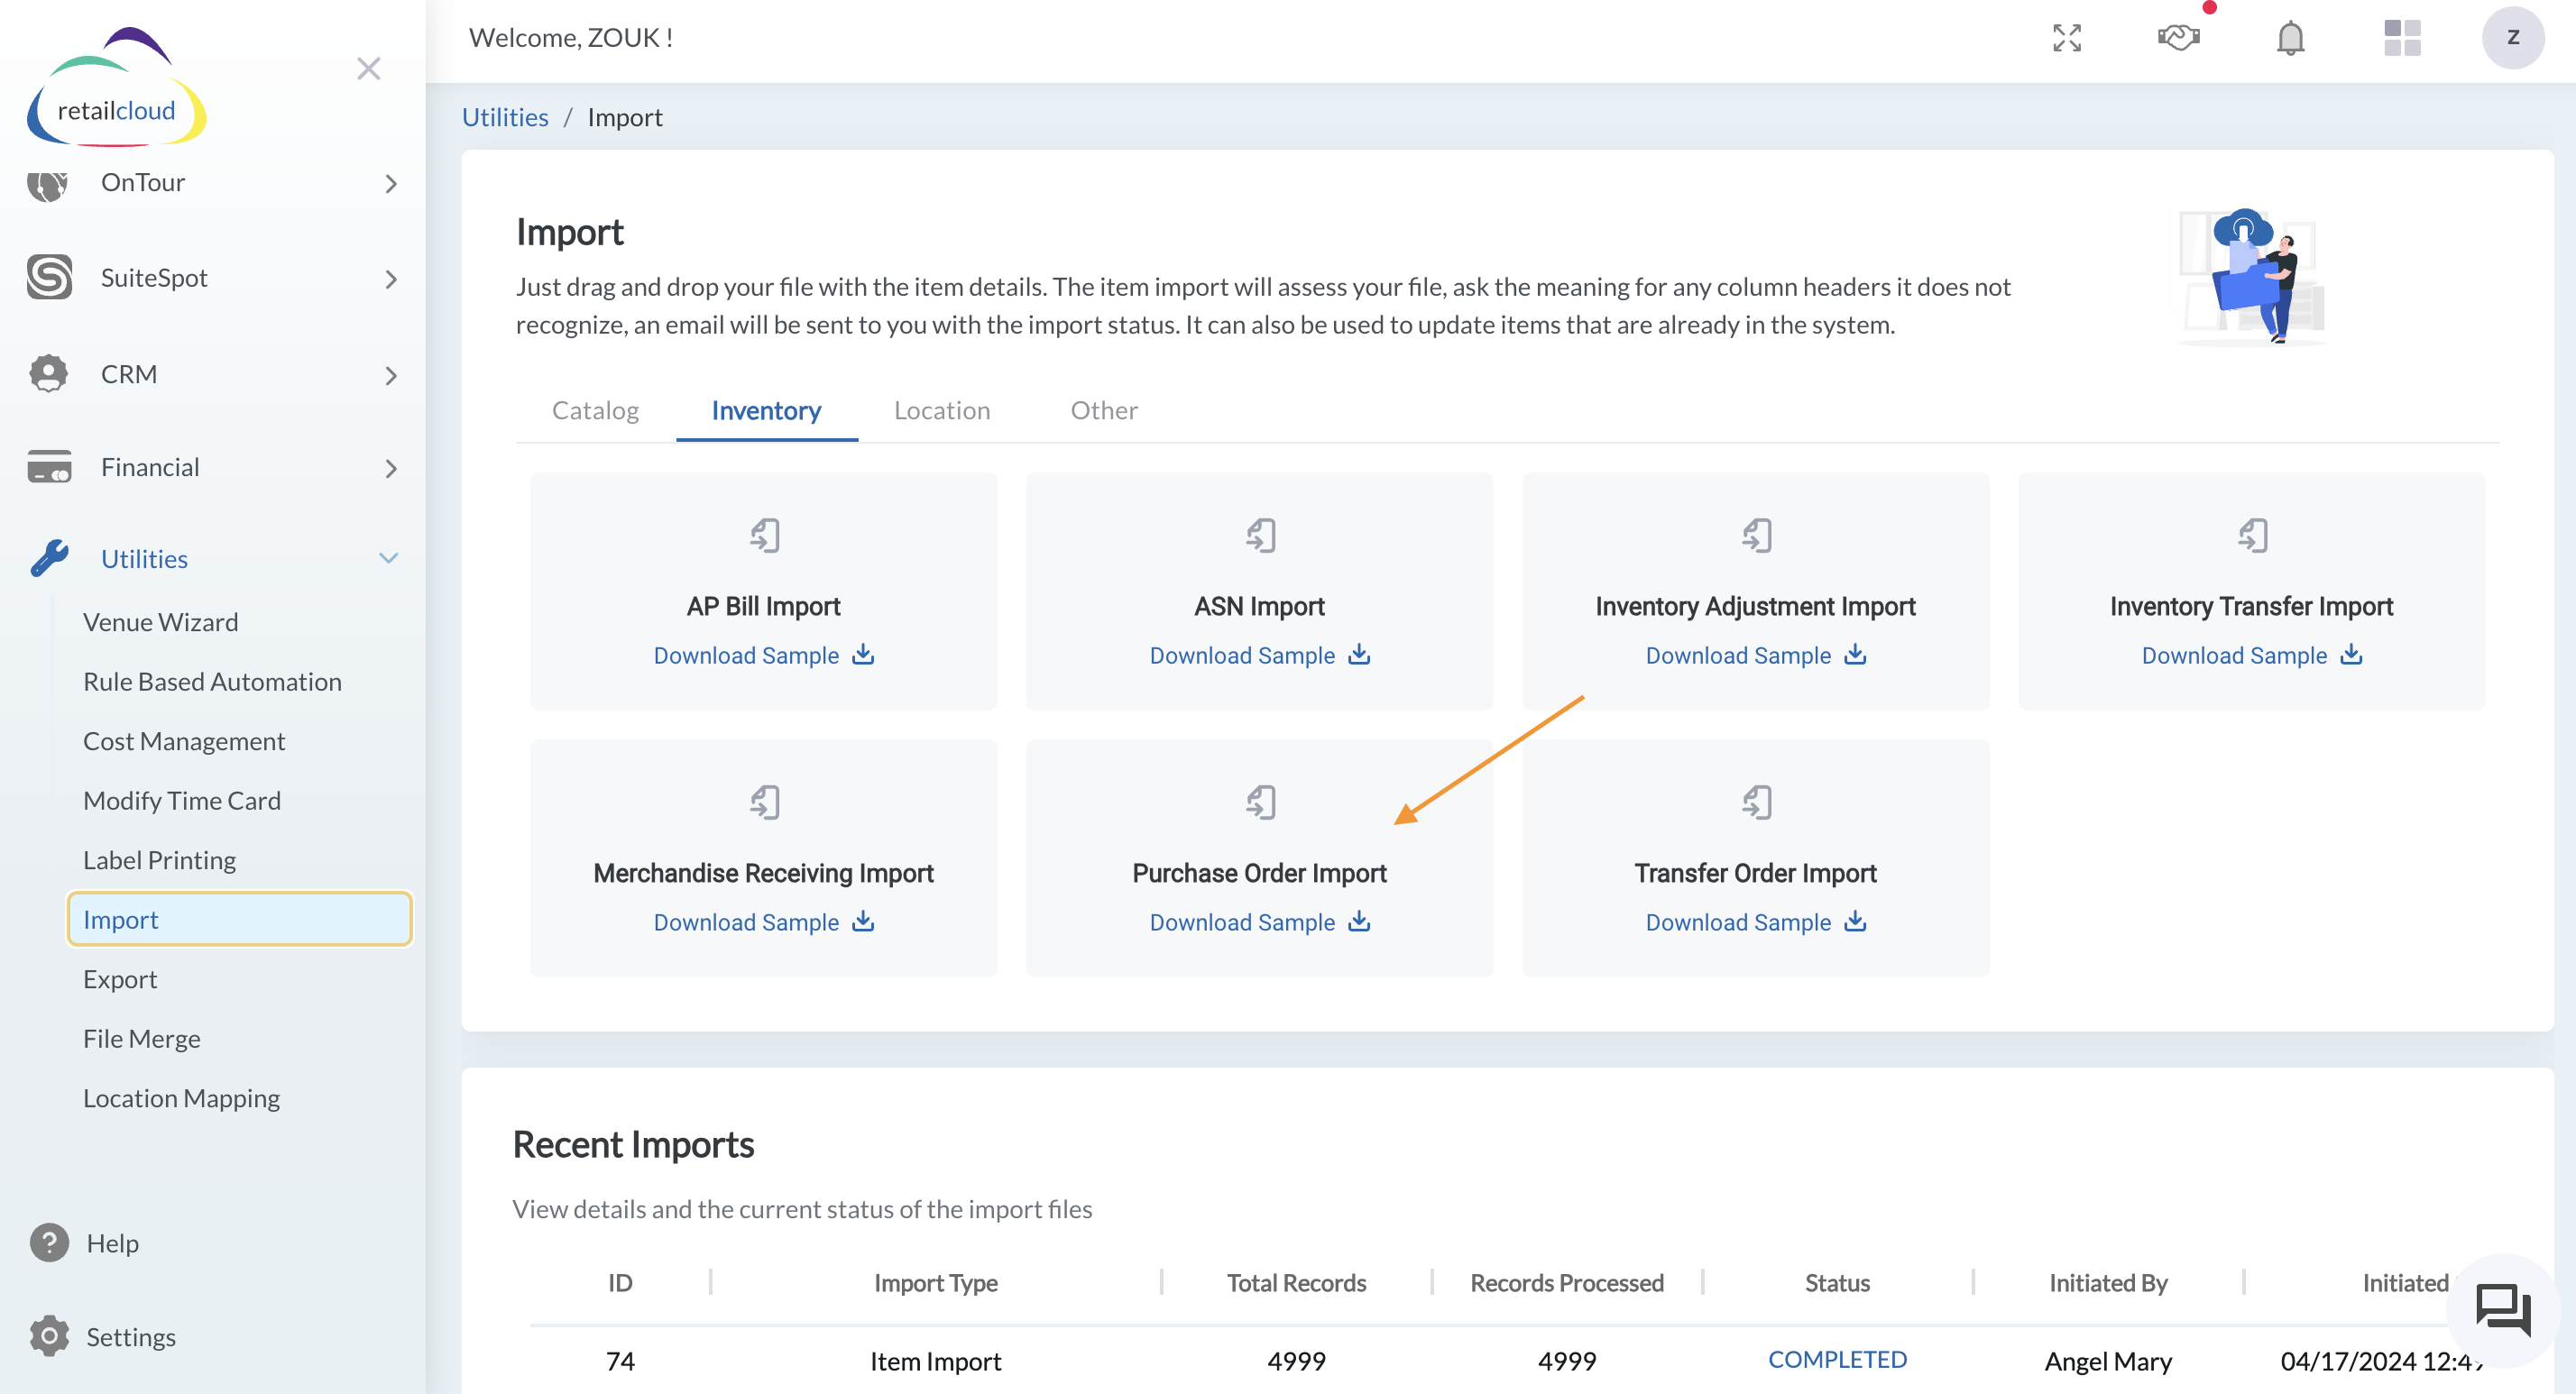Download sample for Merchandise Receiving Import

(764, 922)
